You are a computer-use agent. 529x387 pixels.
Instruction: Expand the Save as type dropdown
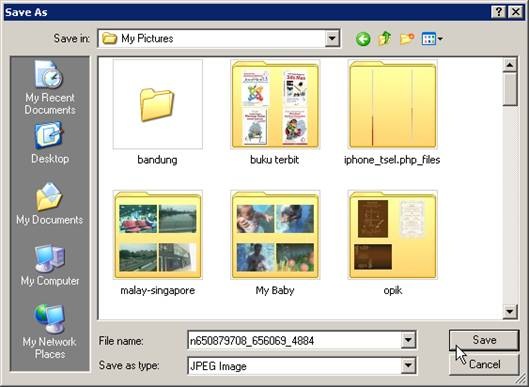pos(408,366)
